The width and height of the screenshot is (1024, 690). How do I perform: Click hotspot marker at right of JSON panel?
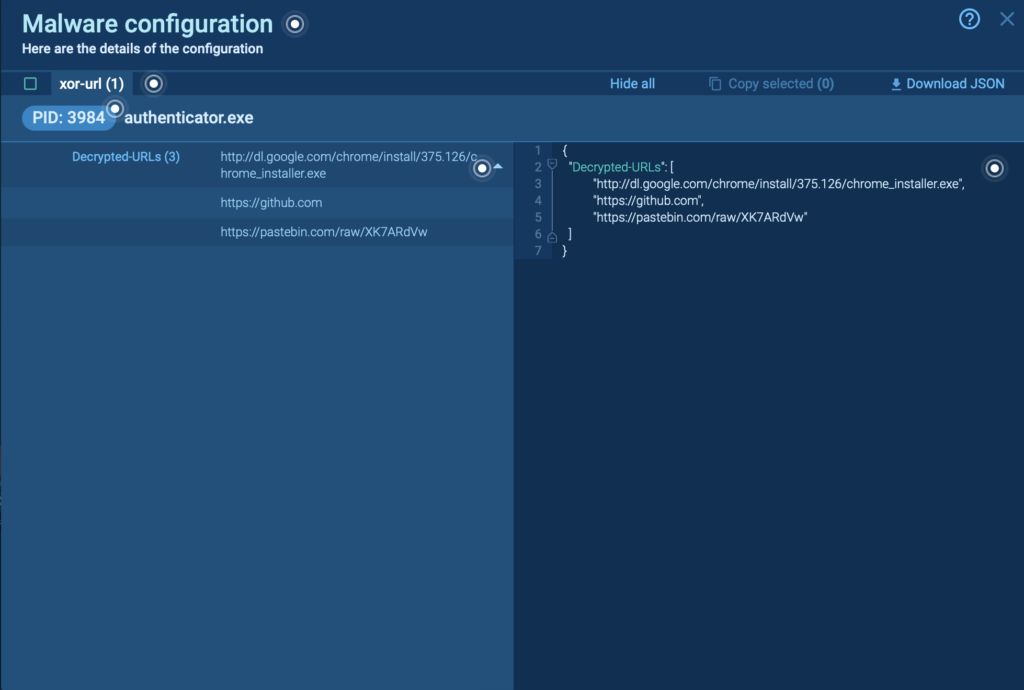[x=994, y=168]
